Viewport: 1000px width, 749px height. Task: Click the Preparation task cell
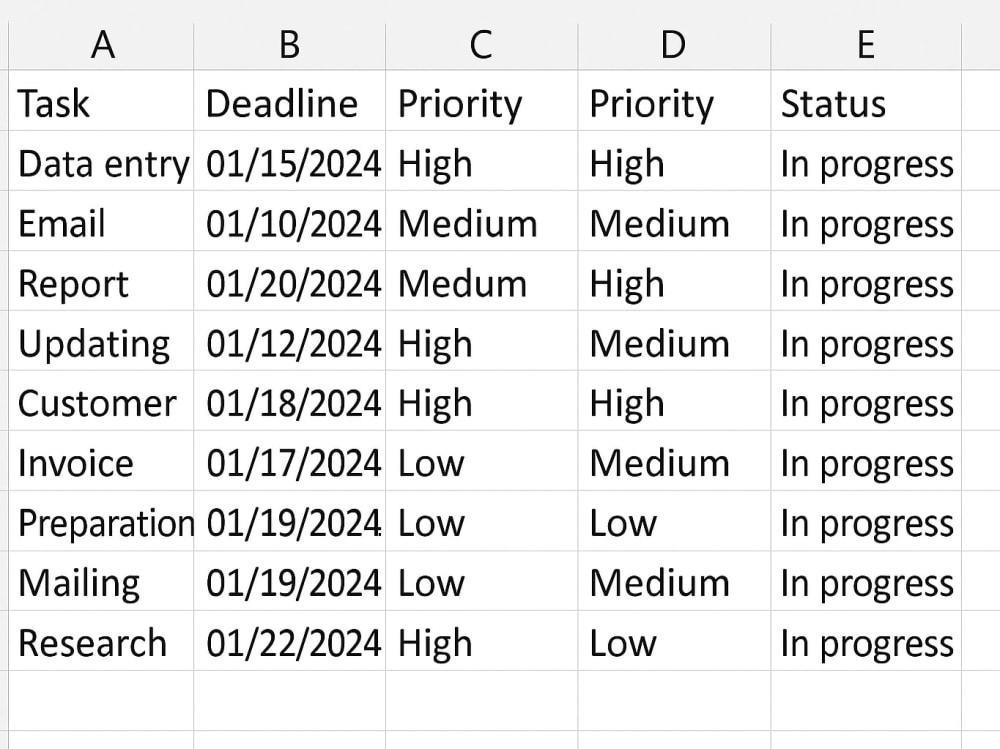click(101, 521)
